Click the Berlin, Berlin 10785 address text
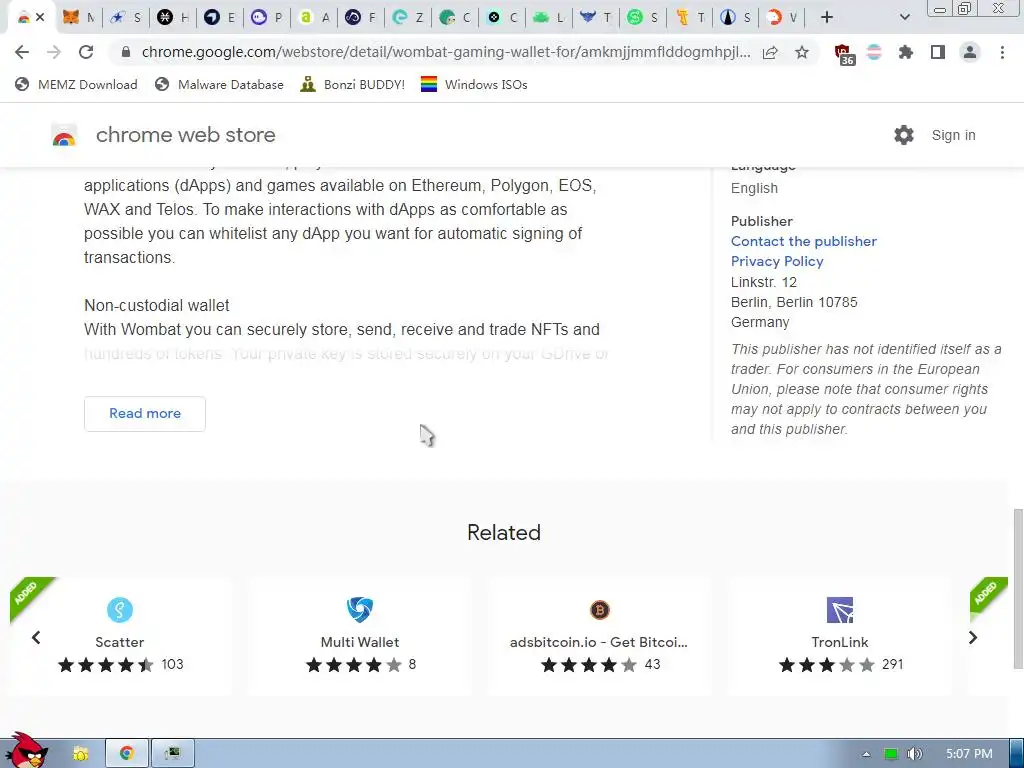1024x768 pixels. pyautogui.click(x=794, y=302)
